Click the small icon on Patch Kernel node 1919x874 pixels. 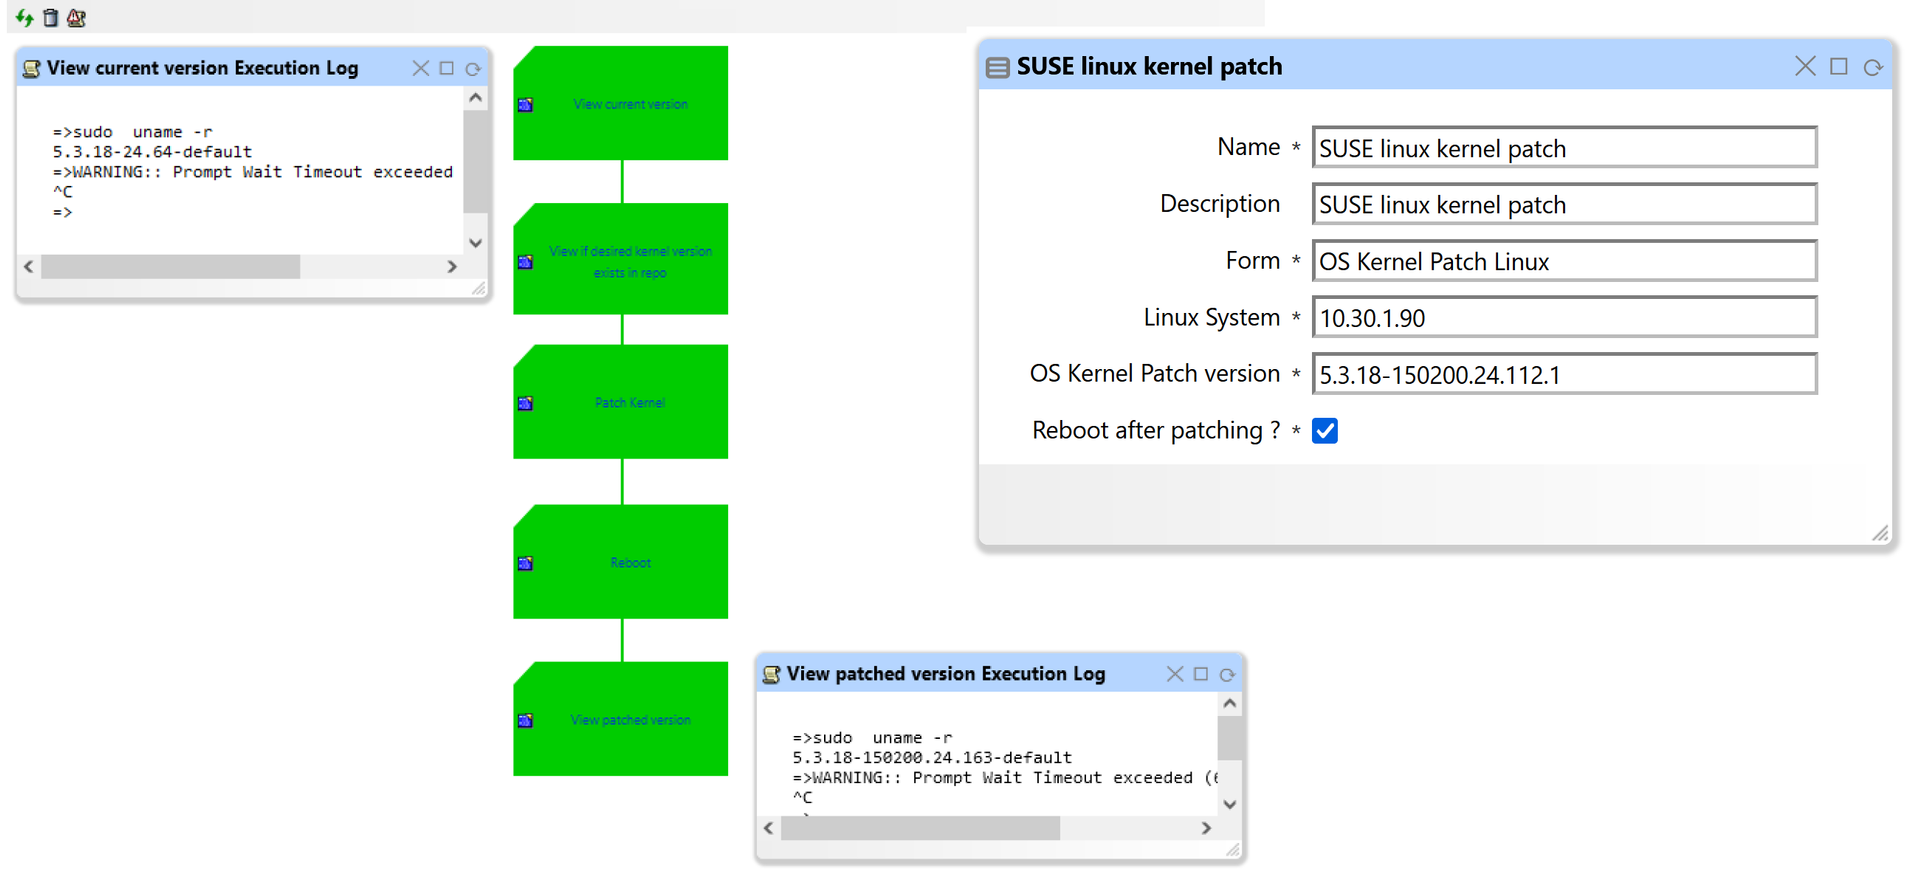pyautogui.click(x=525, y=404)
